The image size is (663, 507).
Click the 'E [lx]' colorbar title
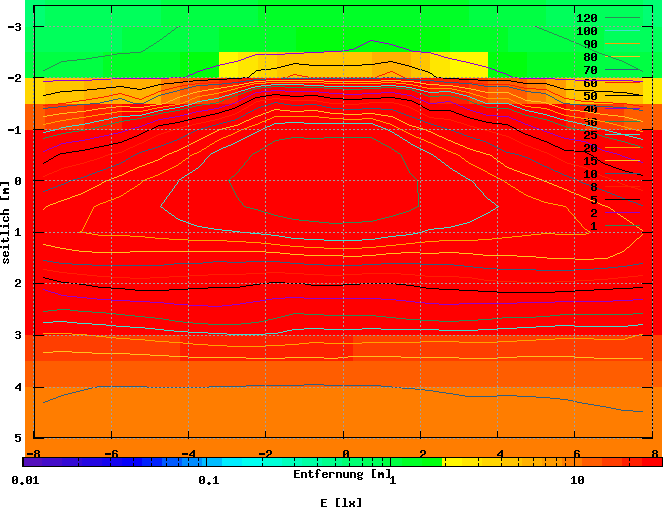click(342, 502)
